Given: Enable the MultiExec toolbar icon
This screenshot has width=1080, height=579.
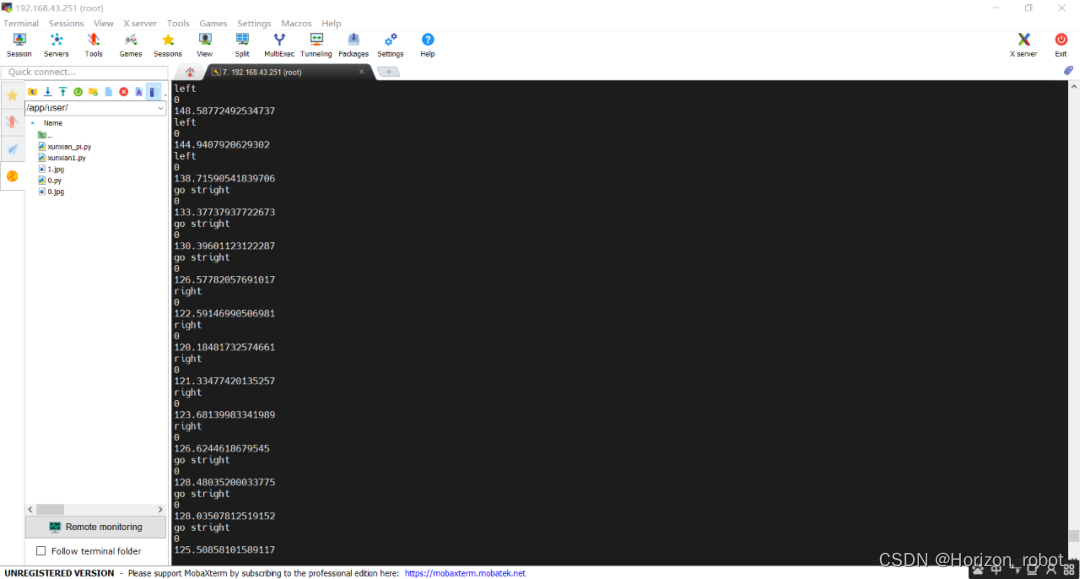Looking at the screenshot, I should click(x=279, y=45).
